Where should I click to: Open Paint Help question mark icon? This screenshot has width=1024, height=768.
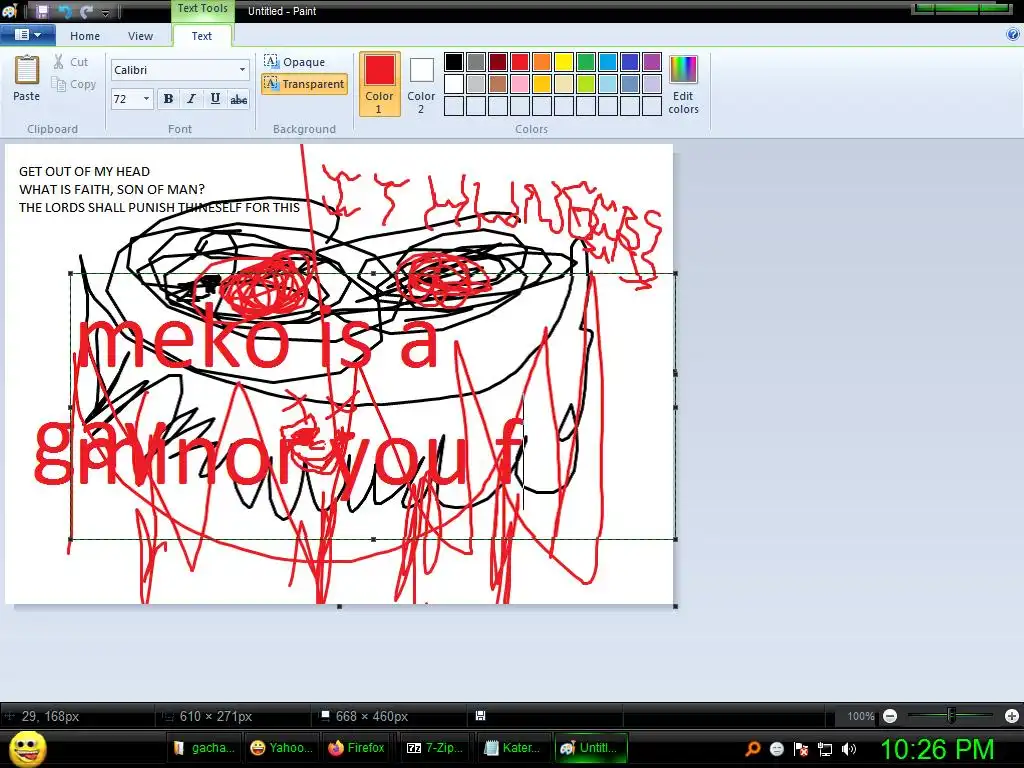(1013, 35)
